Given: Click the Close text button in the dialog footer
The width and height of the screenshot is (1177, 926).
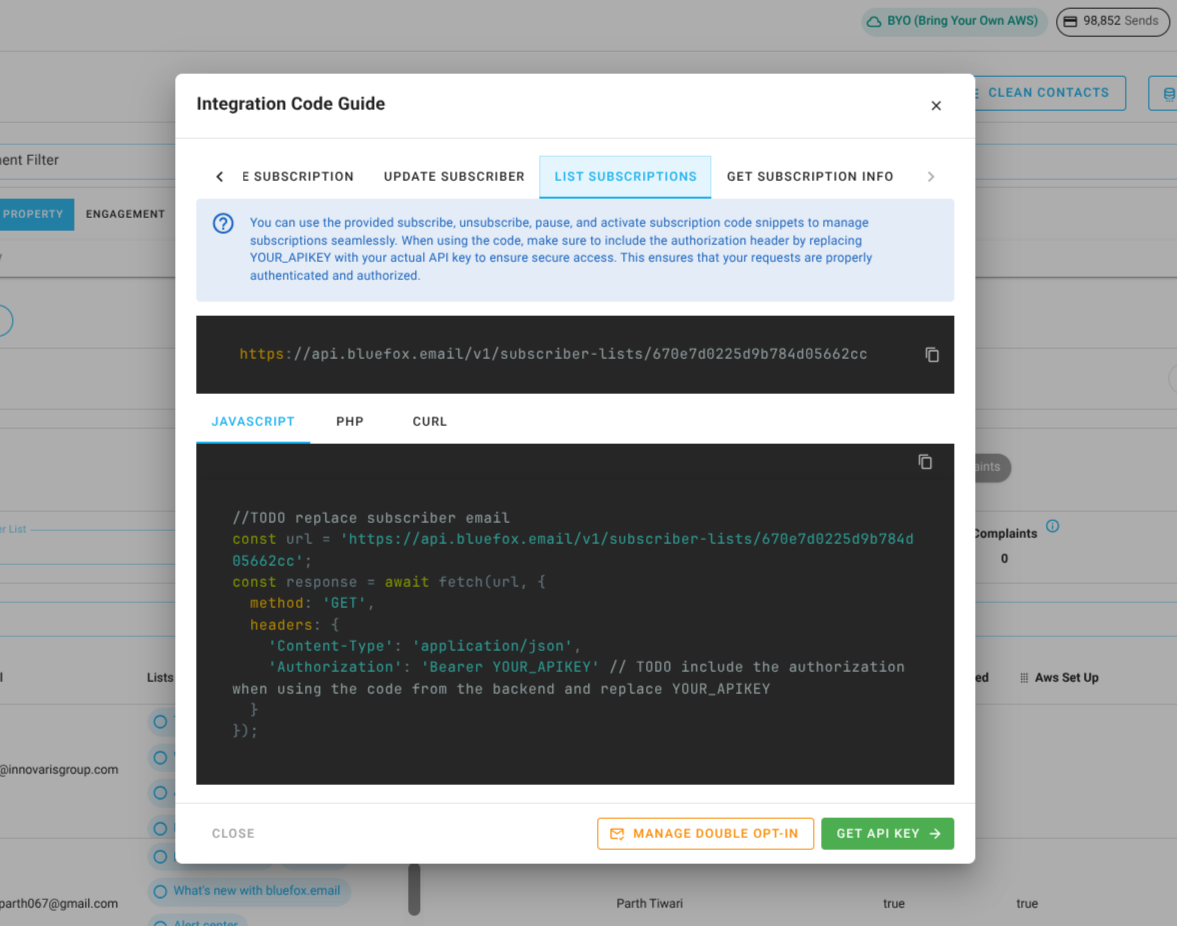Looking at the screenshot, I should pyautogui.click(x=233, y=834).
